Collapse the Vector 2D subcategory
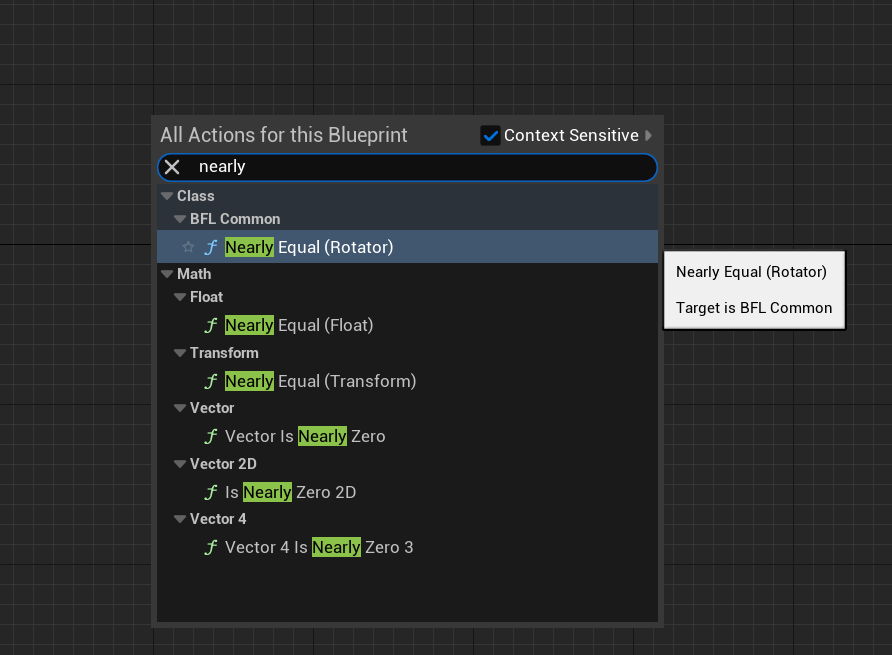Screen dimensions: 892x655 pos(180,464)
